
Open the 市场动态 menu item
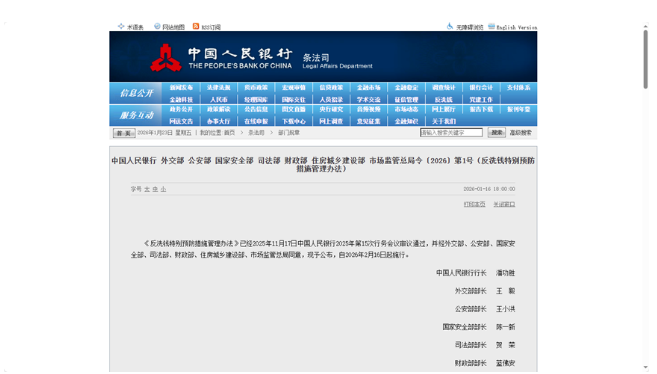[x=406, y=109]
